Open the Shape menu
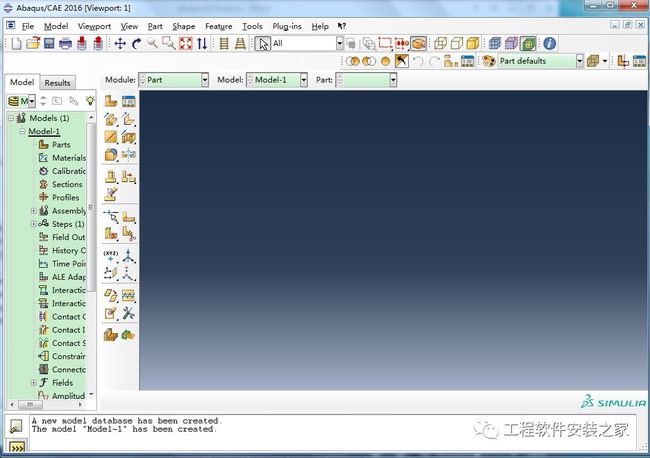Image resolution: width=650 pixels, height=458 pixels. 184,26
